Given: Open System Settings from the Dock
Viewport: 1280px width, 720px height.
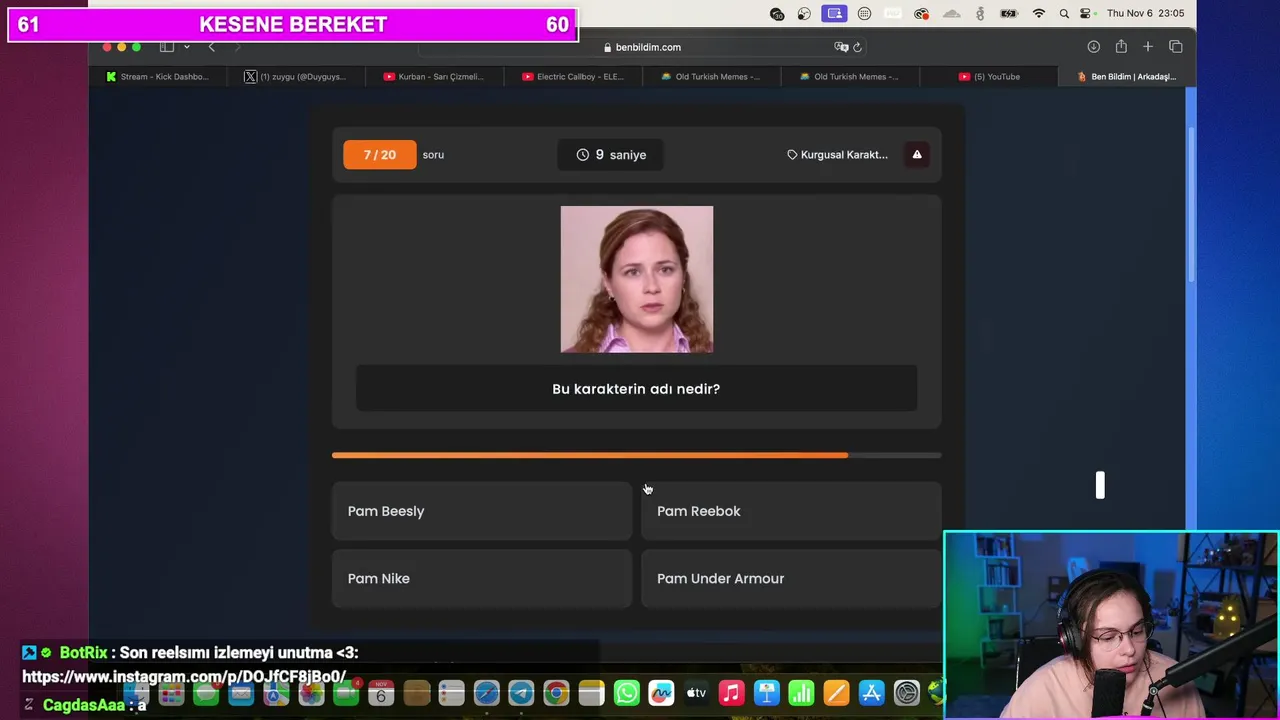Looking at the screenshot, I should coord(906,693).
